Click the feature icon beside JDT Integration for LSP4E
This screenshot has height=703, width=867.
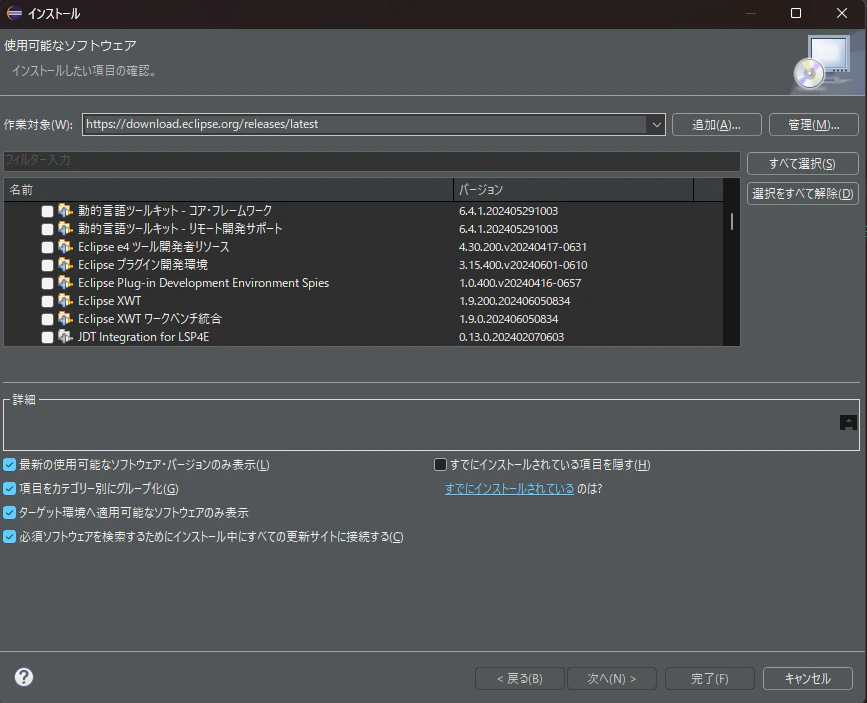[65, 337]
